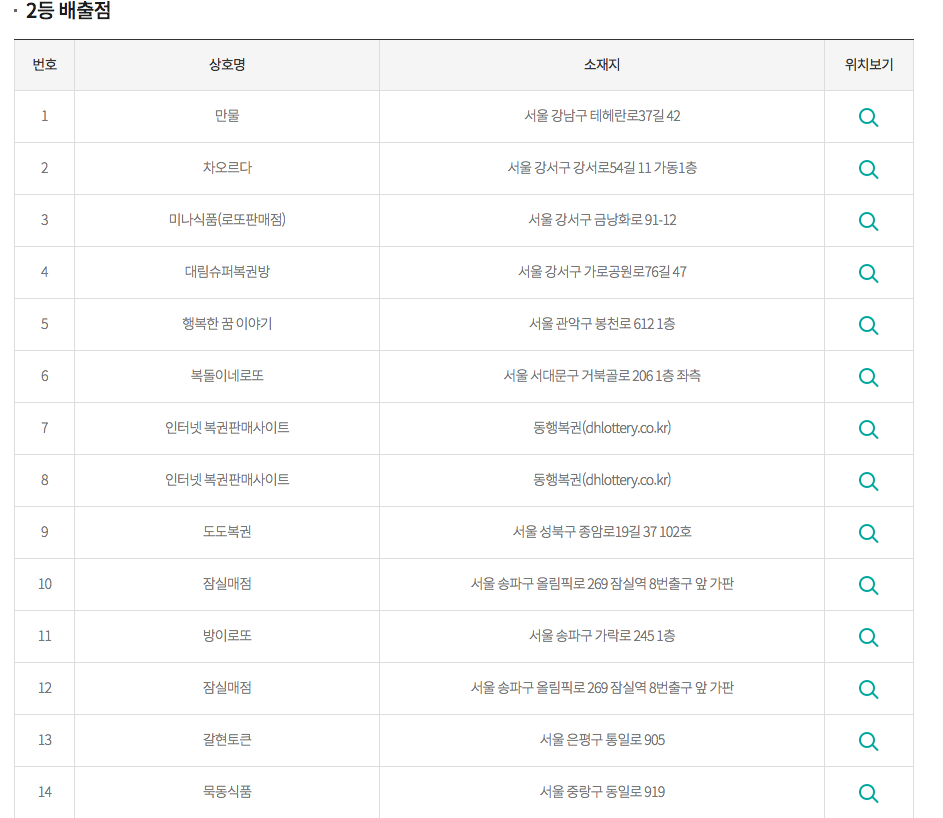Click the 복돌이네로또 location magnifier

868,377
